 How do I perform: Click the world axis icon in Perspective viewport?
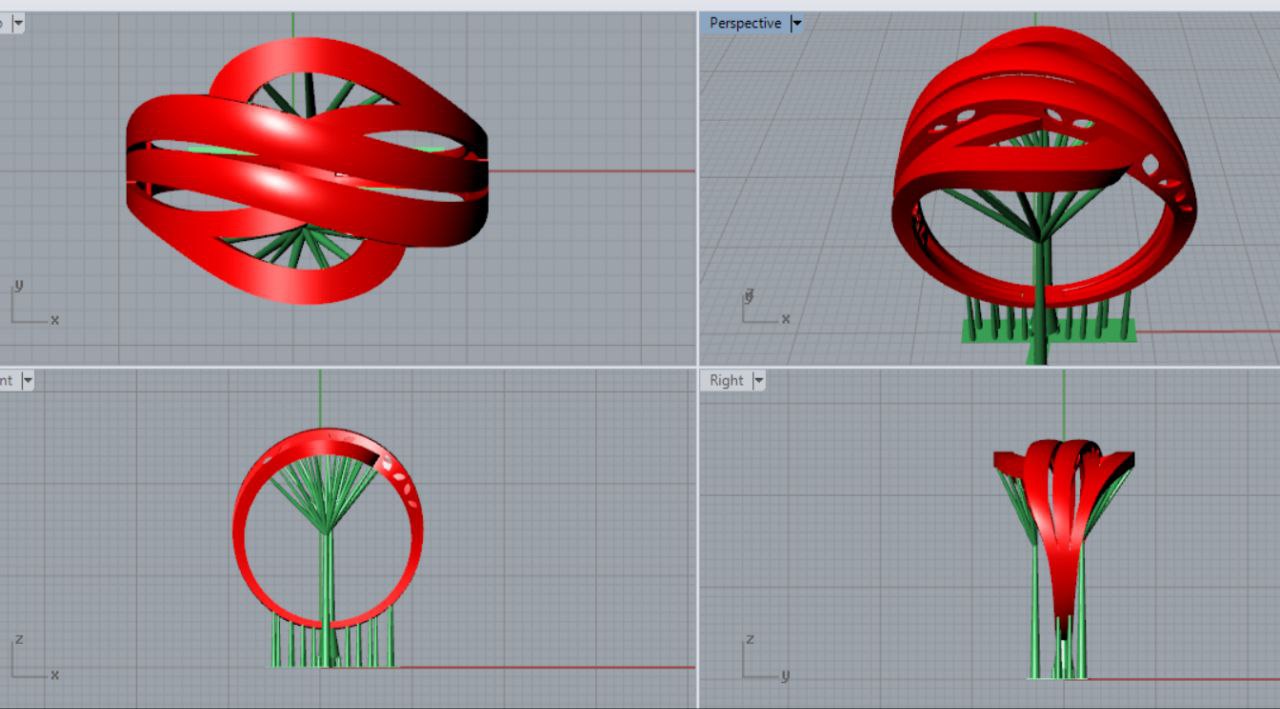[x=764, y=307]
